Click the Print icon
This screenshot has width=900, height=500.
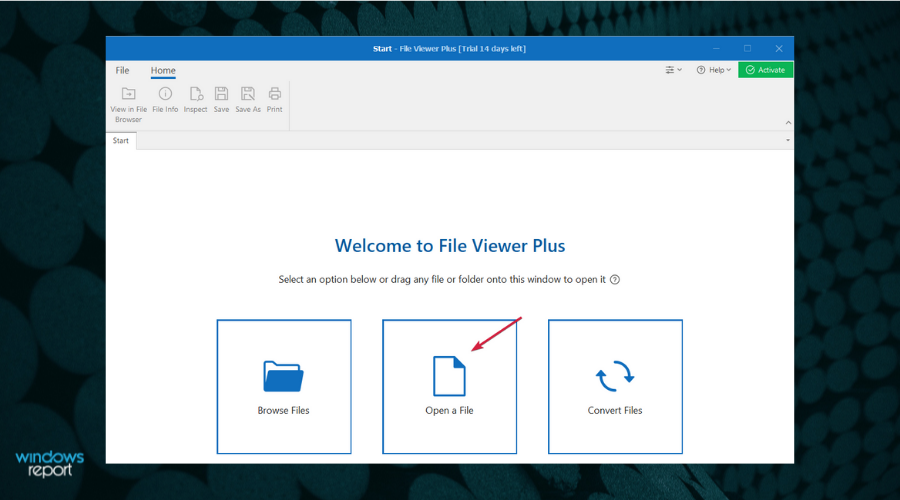(x=274, y=94)
